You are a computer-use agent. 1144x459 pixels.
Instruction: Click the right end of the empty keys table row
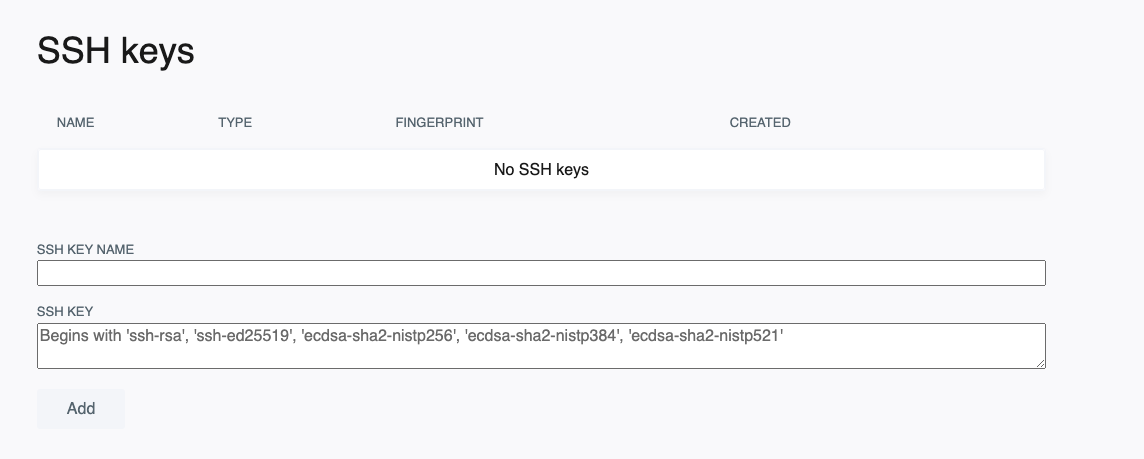[x=1020, y=170]
